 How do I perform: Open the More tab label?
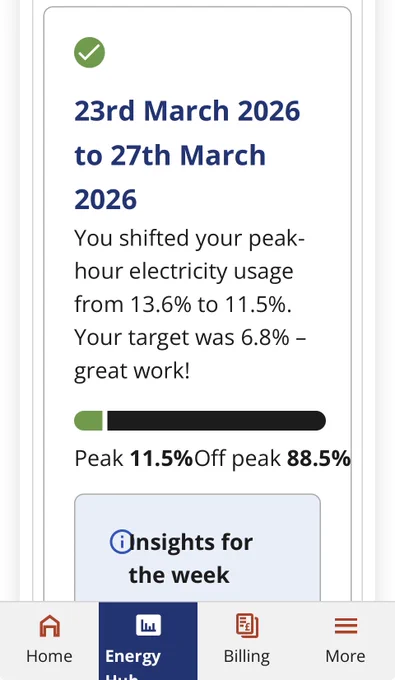[346, 656]
